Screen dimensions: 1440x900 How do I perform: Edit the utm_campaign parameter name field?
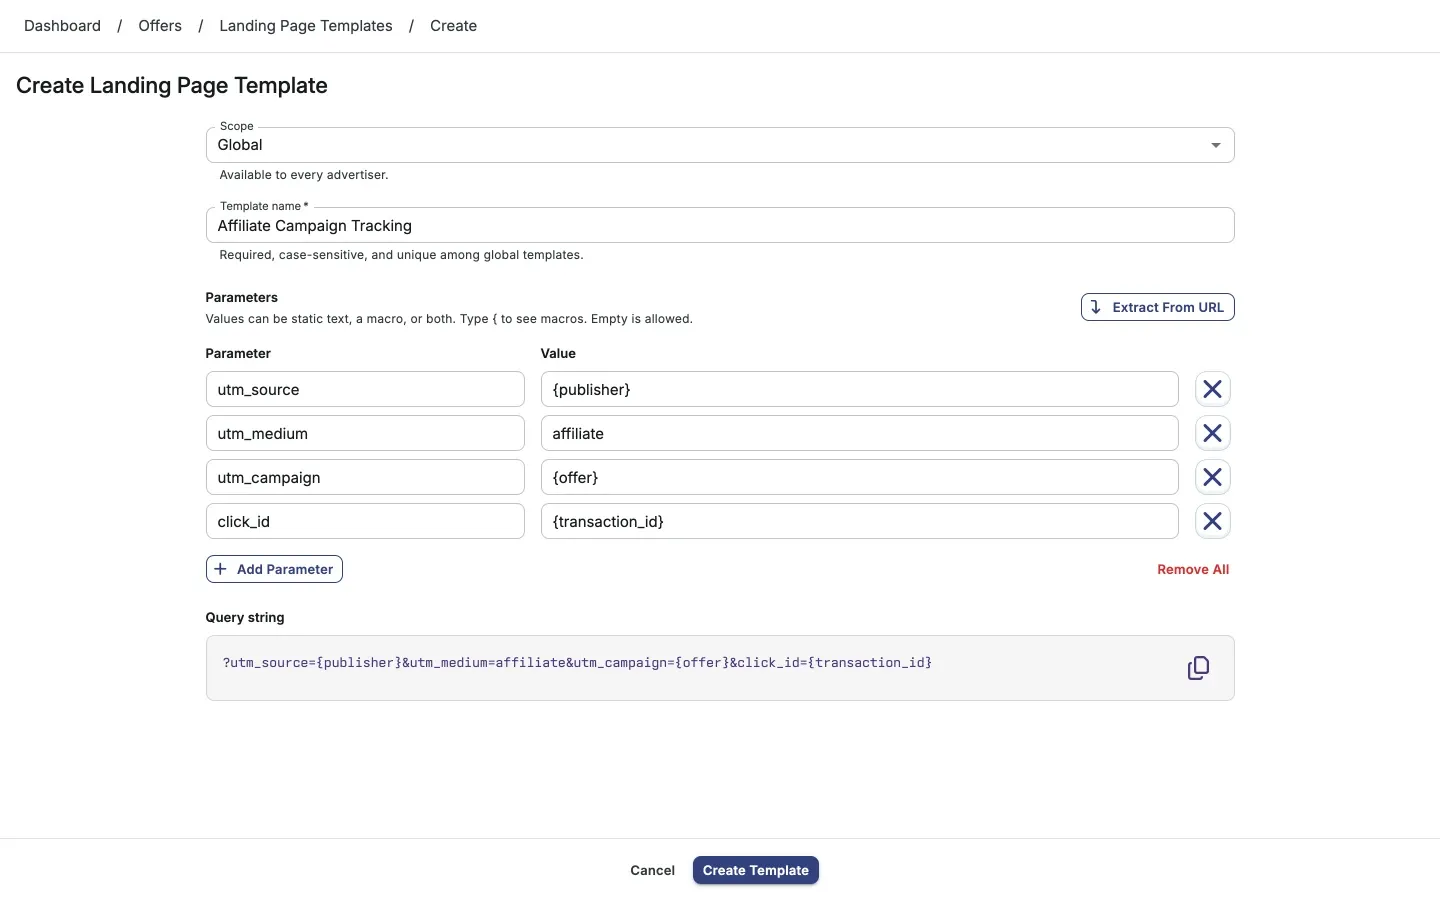pyautogui.click(x=365, y=477)
